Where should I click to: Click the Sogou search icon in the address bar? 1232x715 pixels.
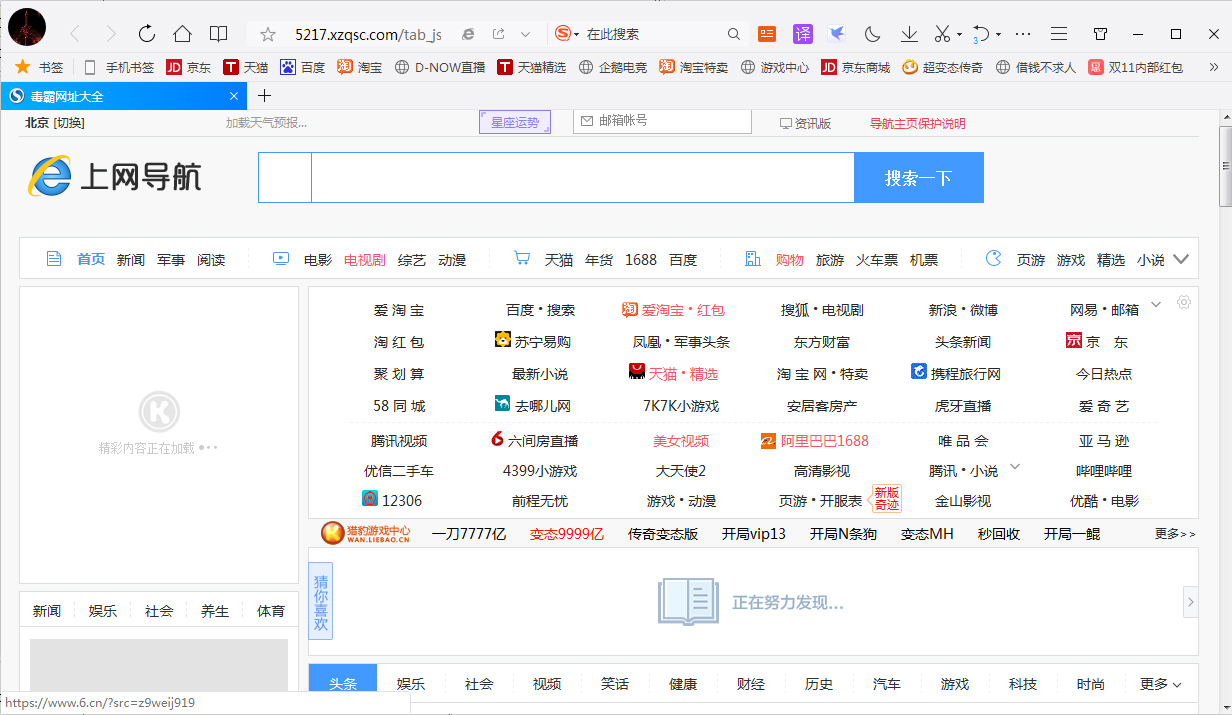pyautogui.click(x=561, y=33)
